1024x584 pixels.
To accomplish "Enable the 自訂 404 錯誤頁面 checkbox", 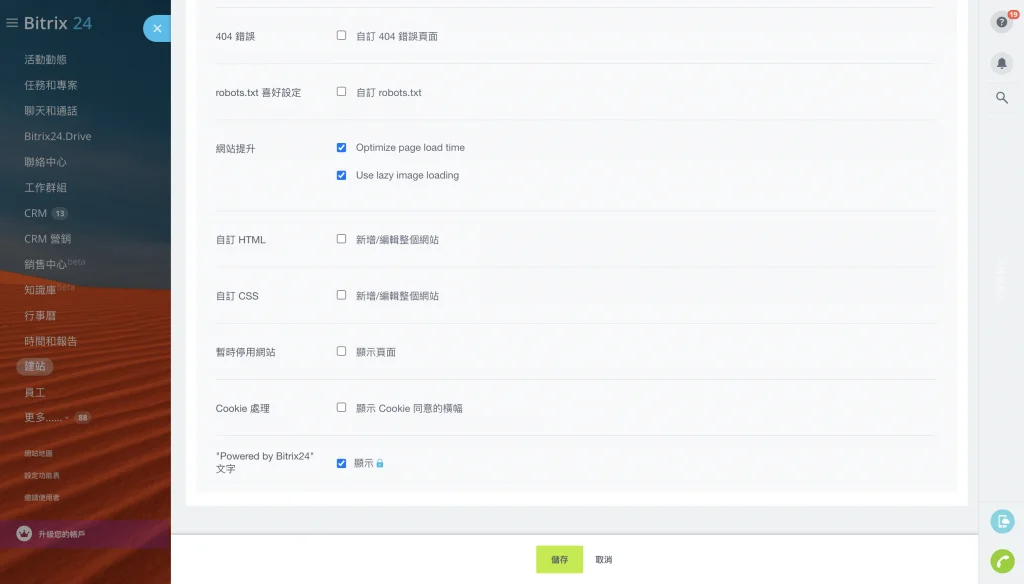I will point(341,35).
